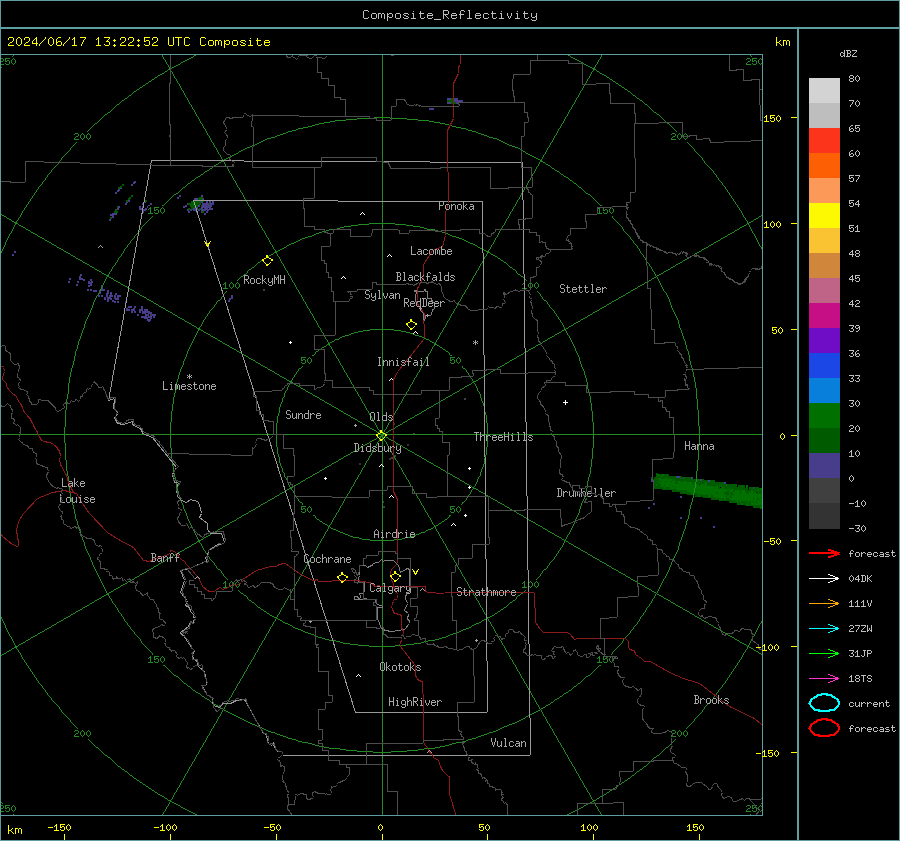Click the bright red swatch between 65 and 60
The height and width of the screenshot is (841, 900).
tap(824, 141)
